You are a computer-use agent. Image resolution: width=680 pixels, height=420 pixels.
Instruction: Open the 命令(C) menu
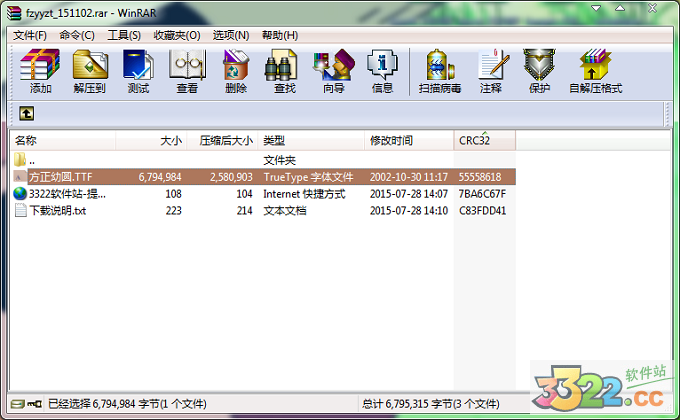pyautogui.click(x=77, y=35)
